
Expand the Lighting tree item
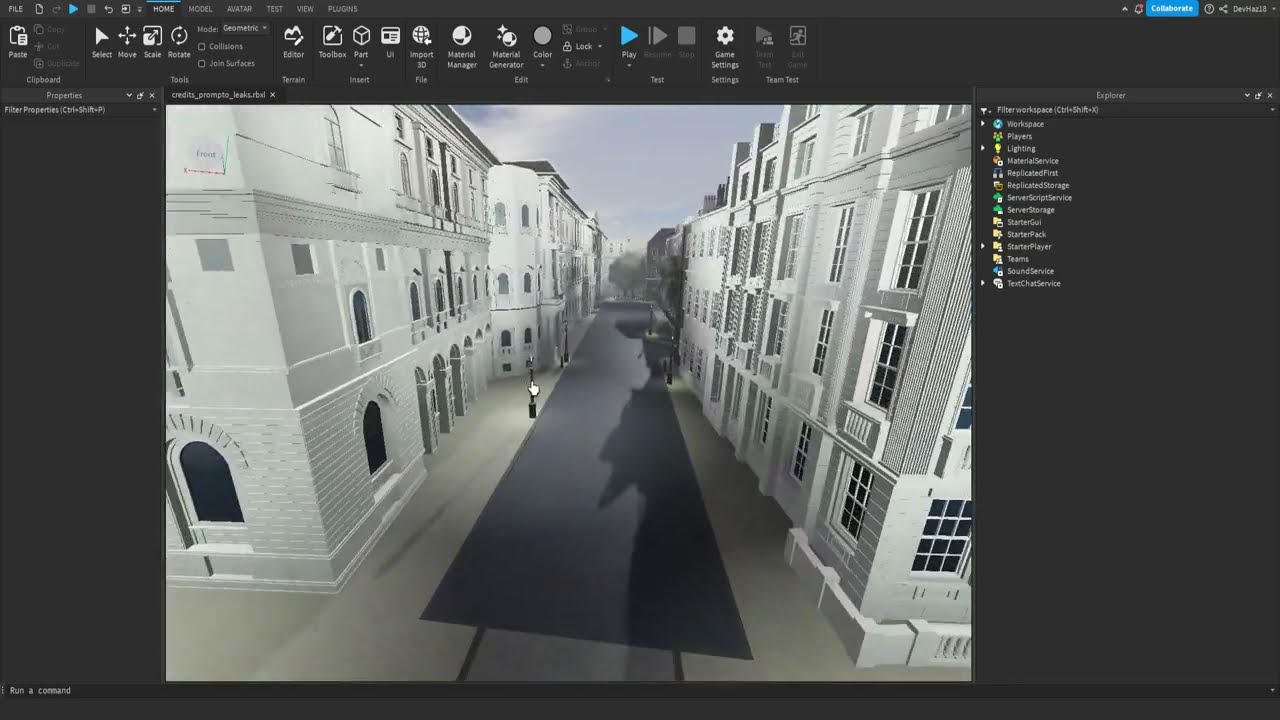click(x=984, y=149)
